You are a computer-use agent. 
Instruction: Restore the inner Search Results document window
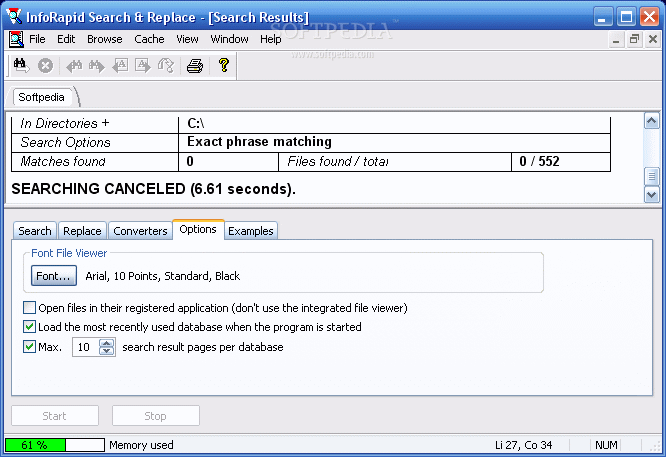pos(634,40)
